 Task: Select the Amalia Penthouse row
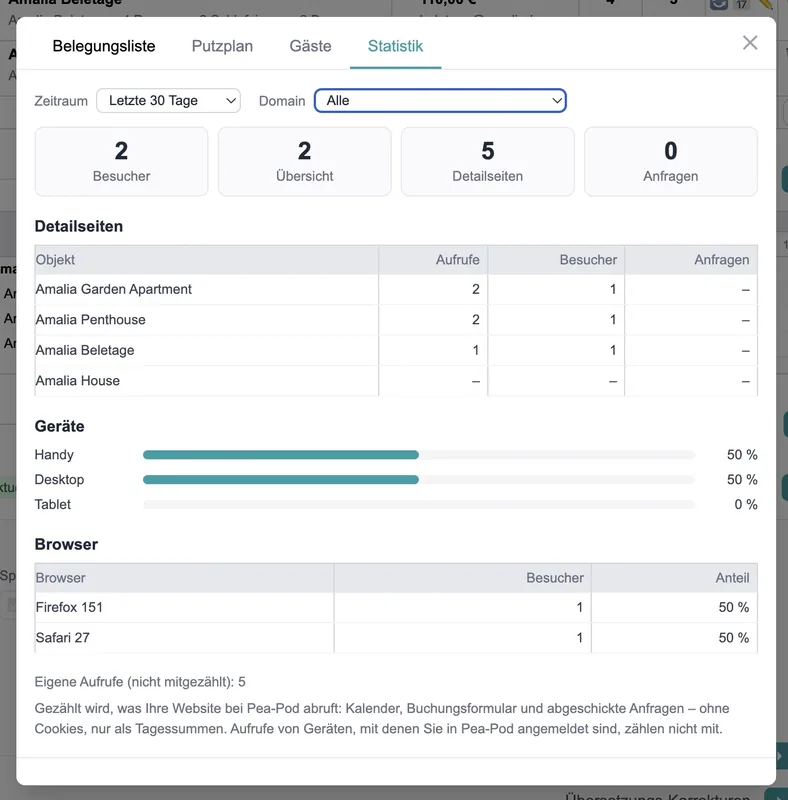point(396,320)
